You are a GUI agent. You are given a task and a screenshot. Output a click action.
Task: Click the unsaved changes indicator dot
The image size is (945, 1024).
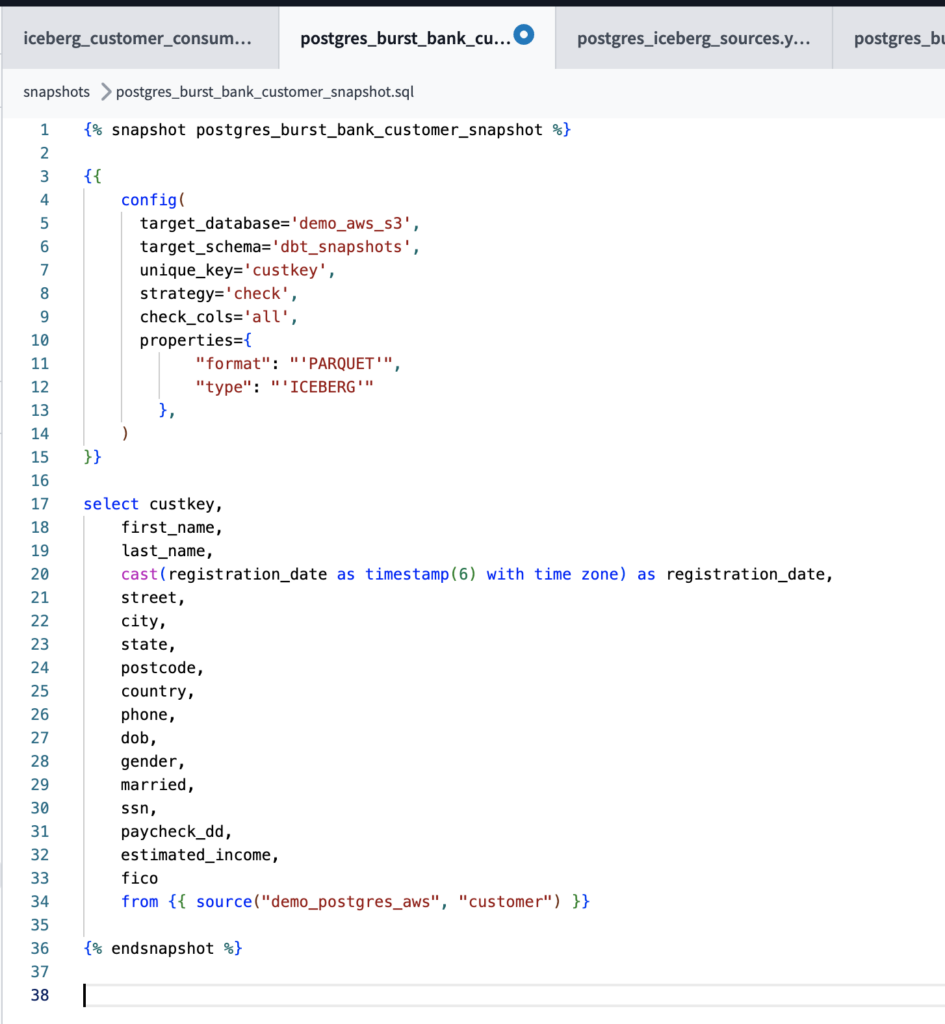pos(524,33)
